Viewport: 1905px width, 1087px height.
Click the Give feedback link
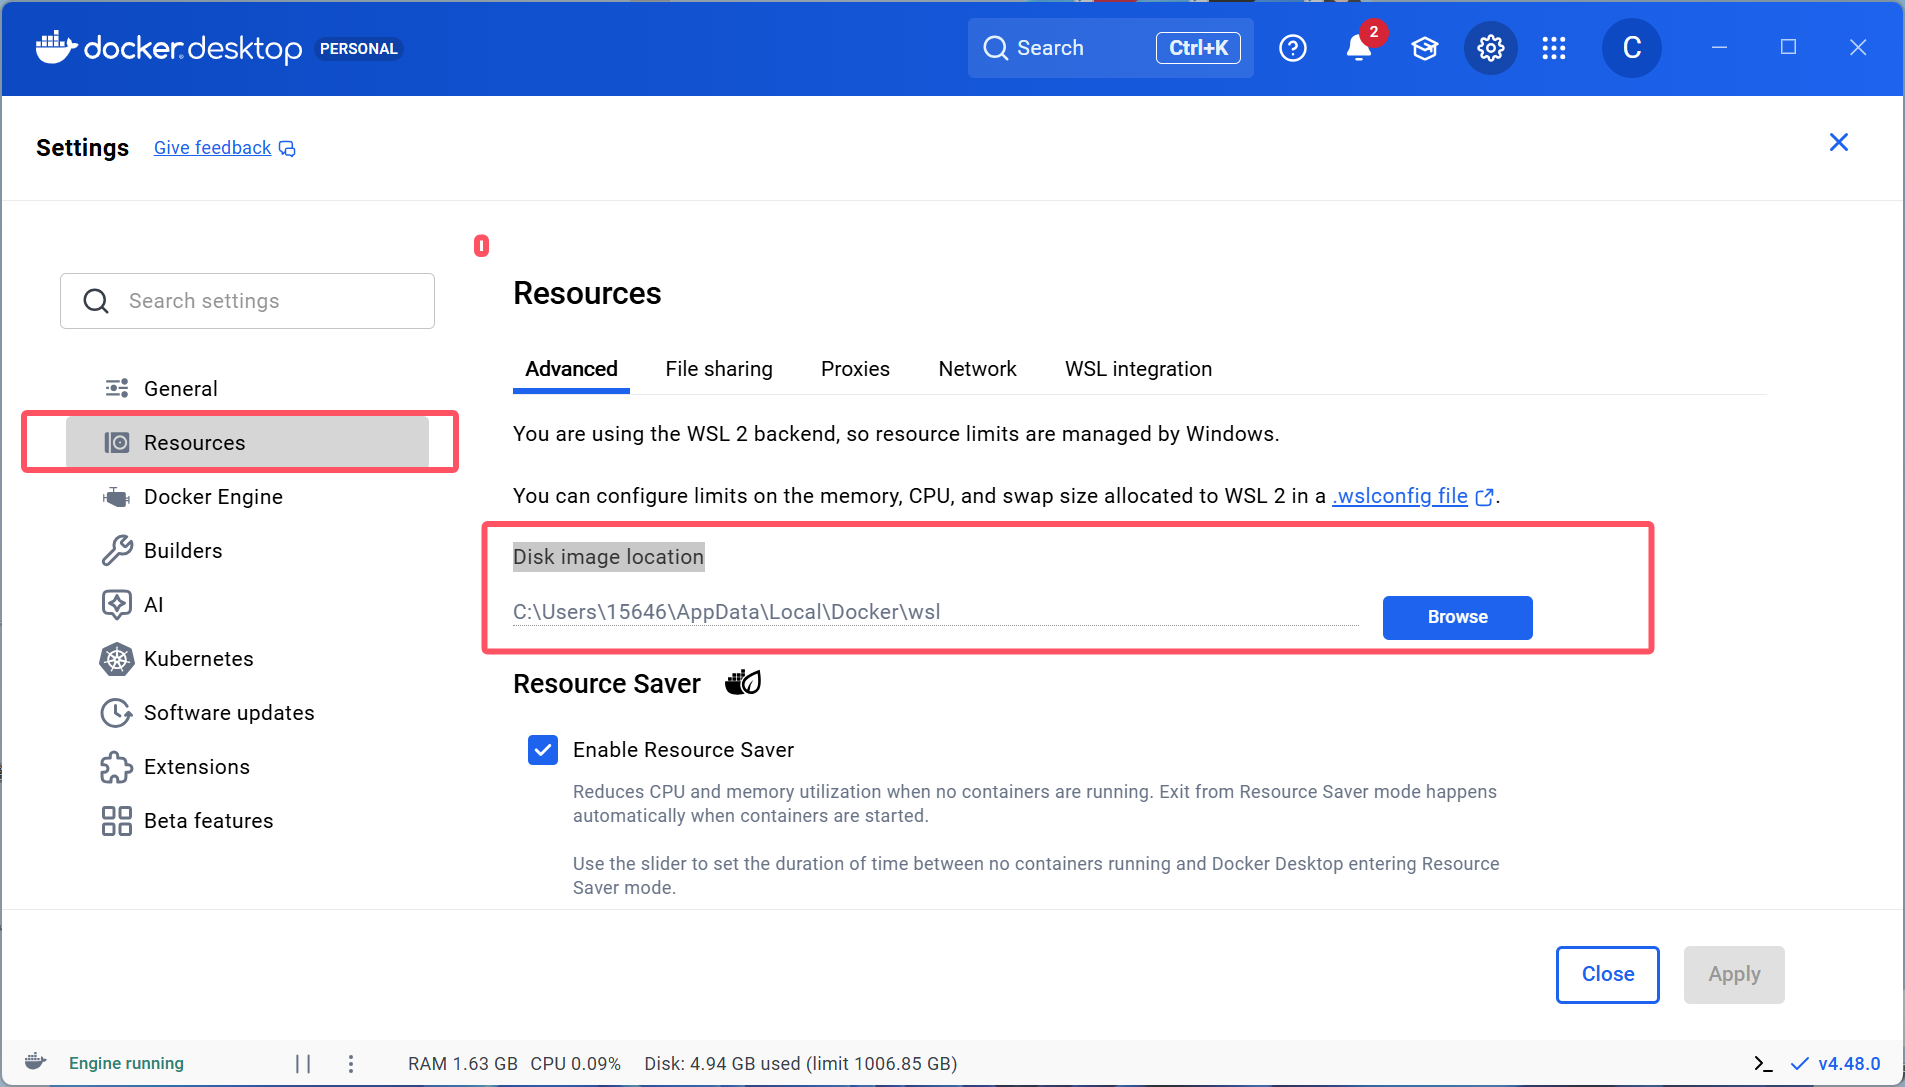point(213,148)
